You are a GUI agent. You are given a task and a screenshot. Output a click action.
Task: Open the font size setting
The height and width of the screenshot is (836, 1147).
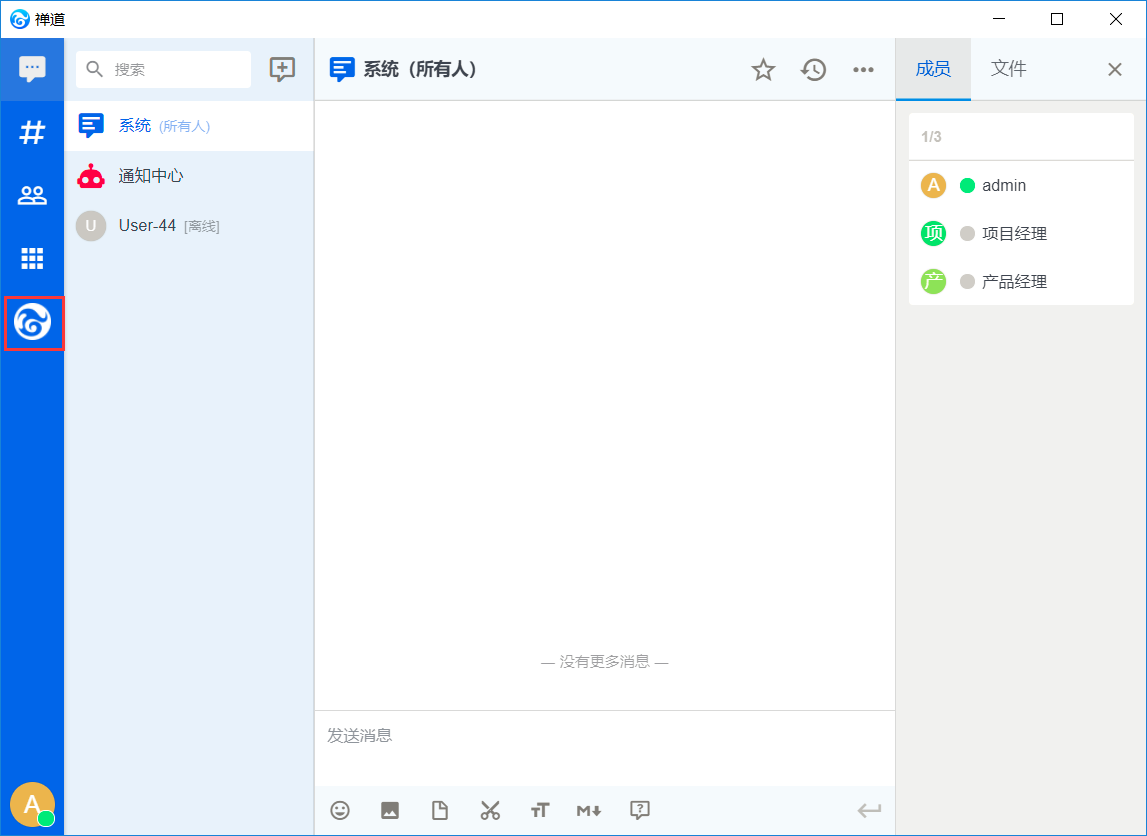coord(540,810)
